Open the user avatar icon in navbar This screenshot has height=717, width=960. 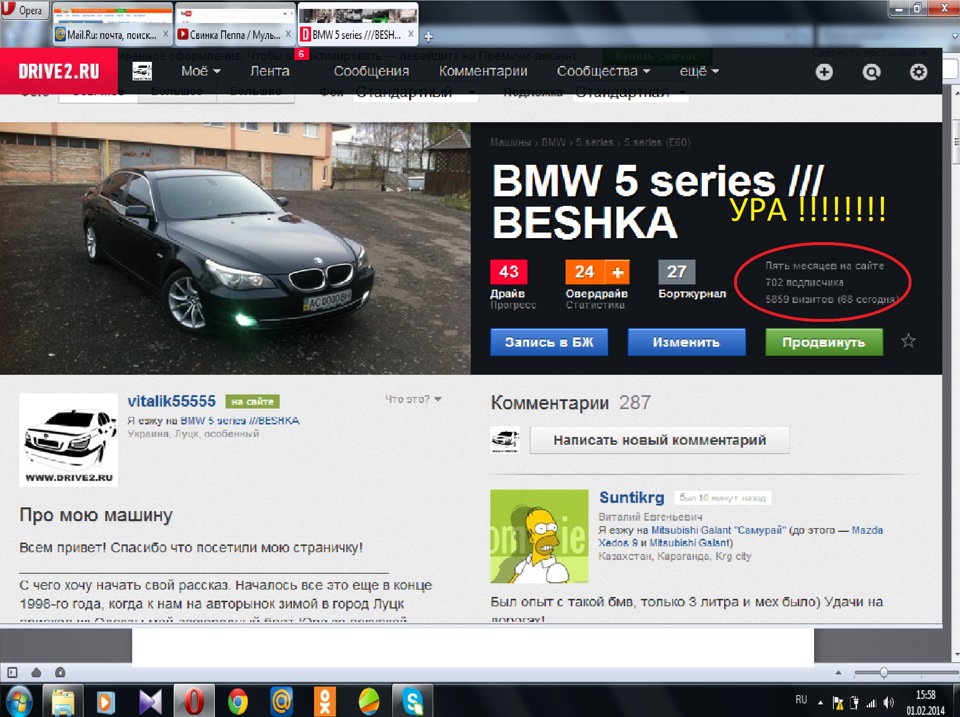click(x=142, y=72)
